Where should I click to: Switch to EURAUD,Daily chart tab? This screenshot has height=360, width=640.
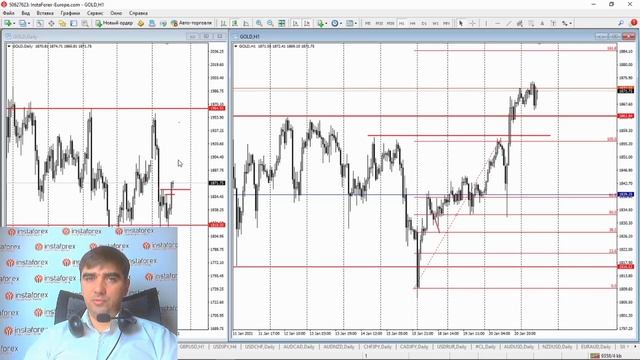[x=596, y=347]
